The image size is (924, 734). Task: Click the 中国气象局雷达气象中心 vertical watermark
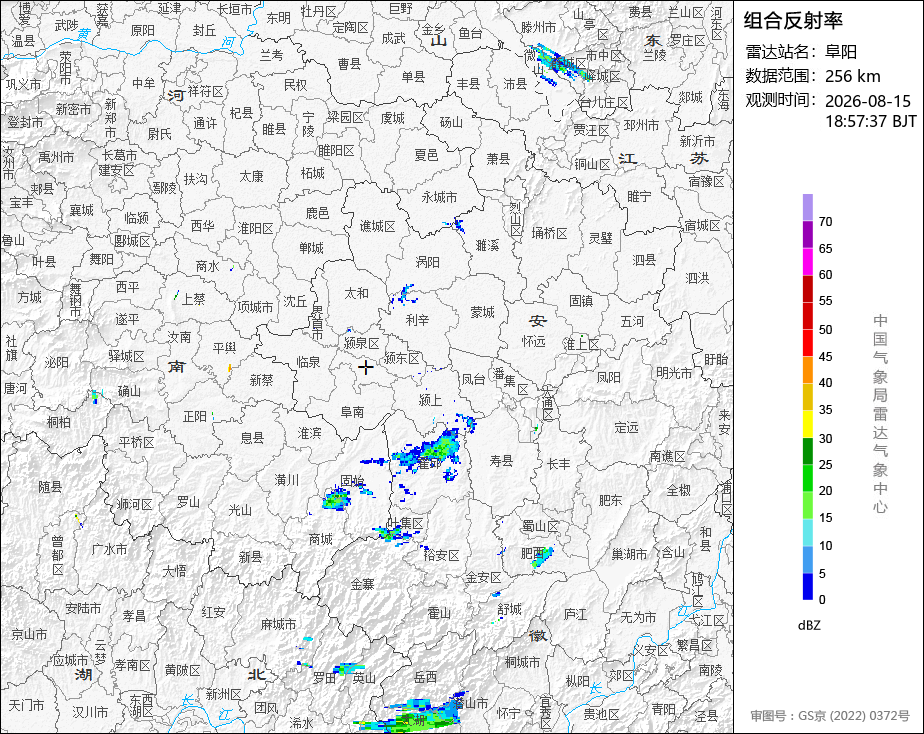(880, 414)
